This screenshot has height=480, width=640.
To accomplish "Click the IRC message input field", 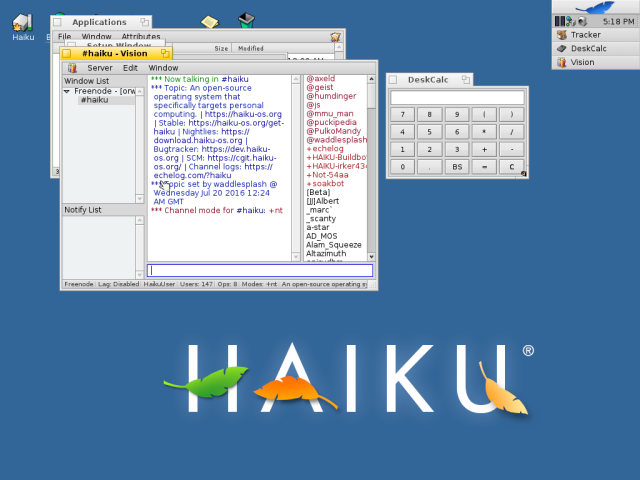I will pos(260,270).
